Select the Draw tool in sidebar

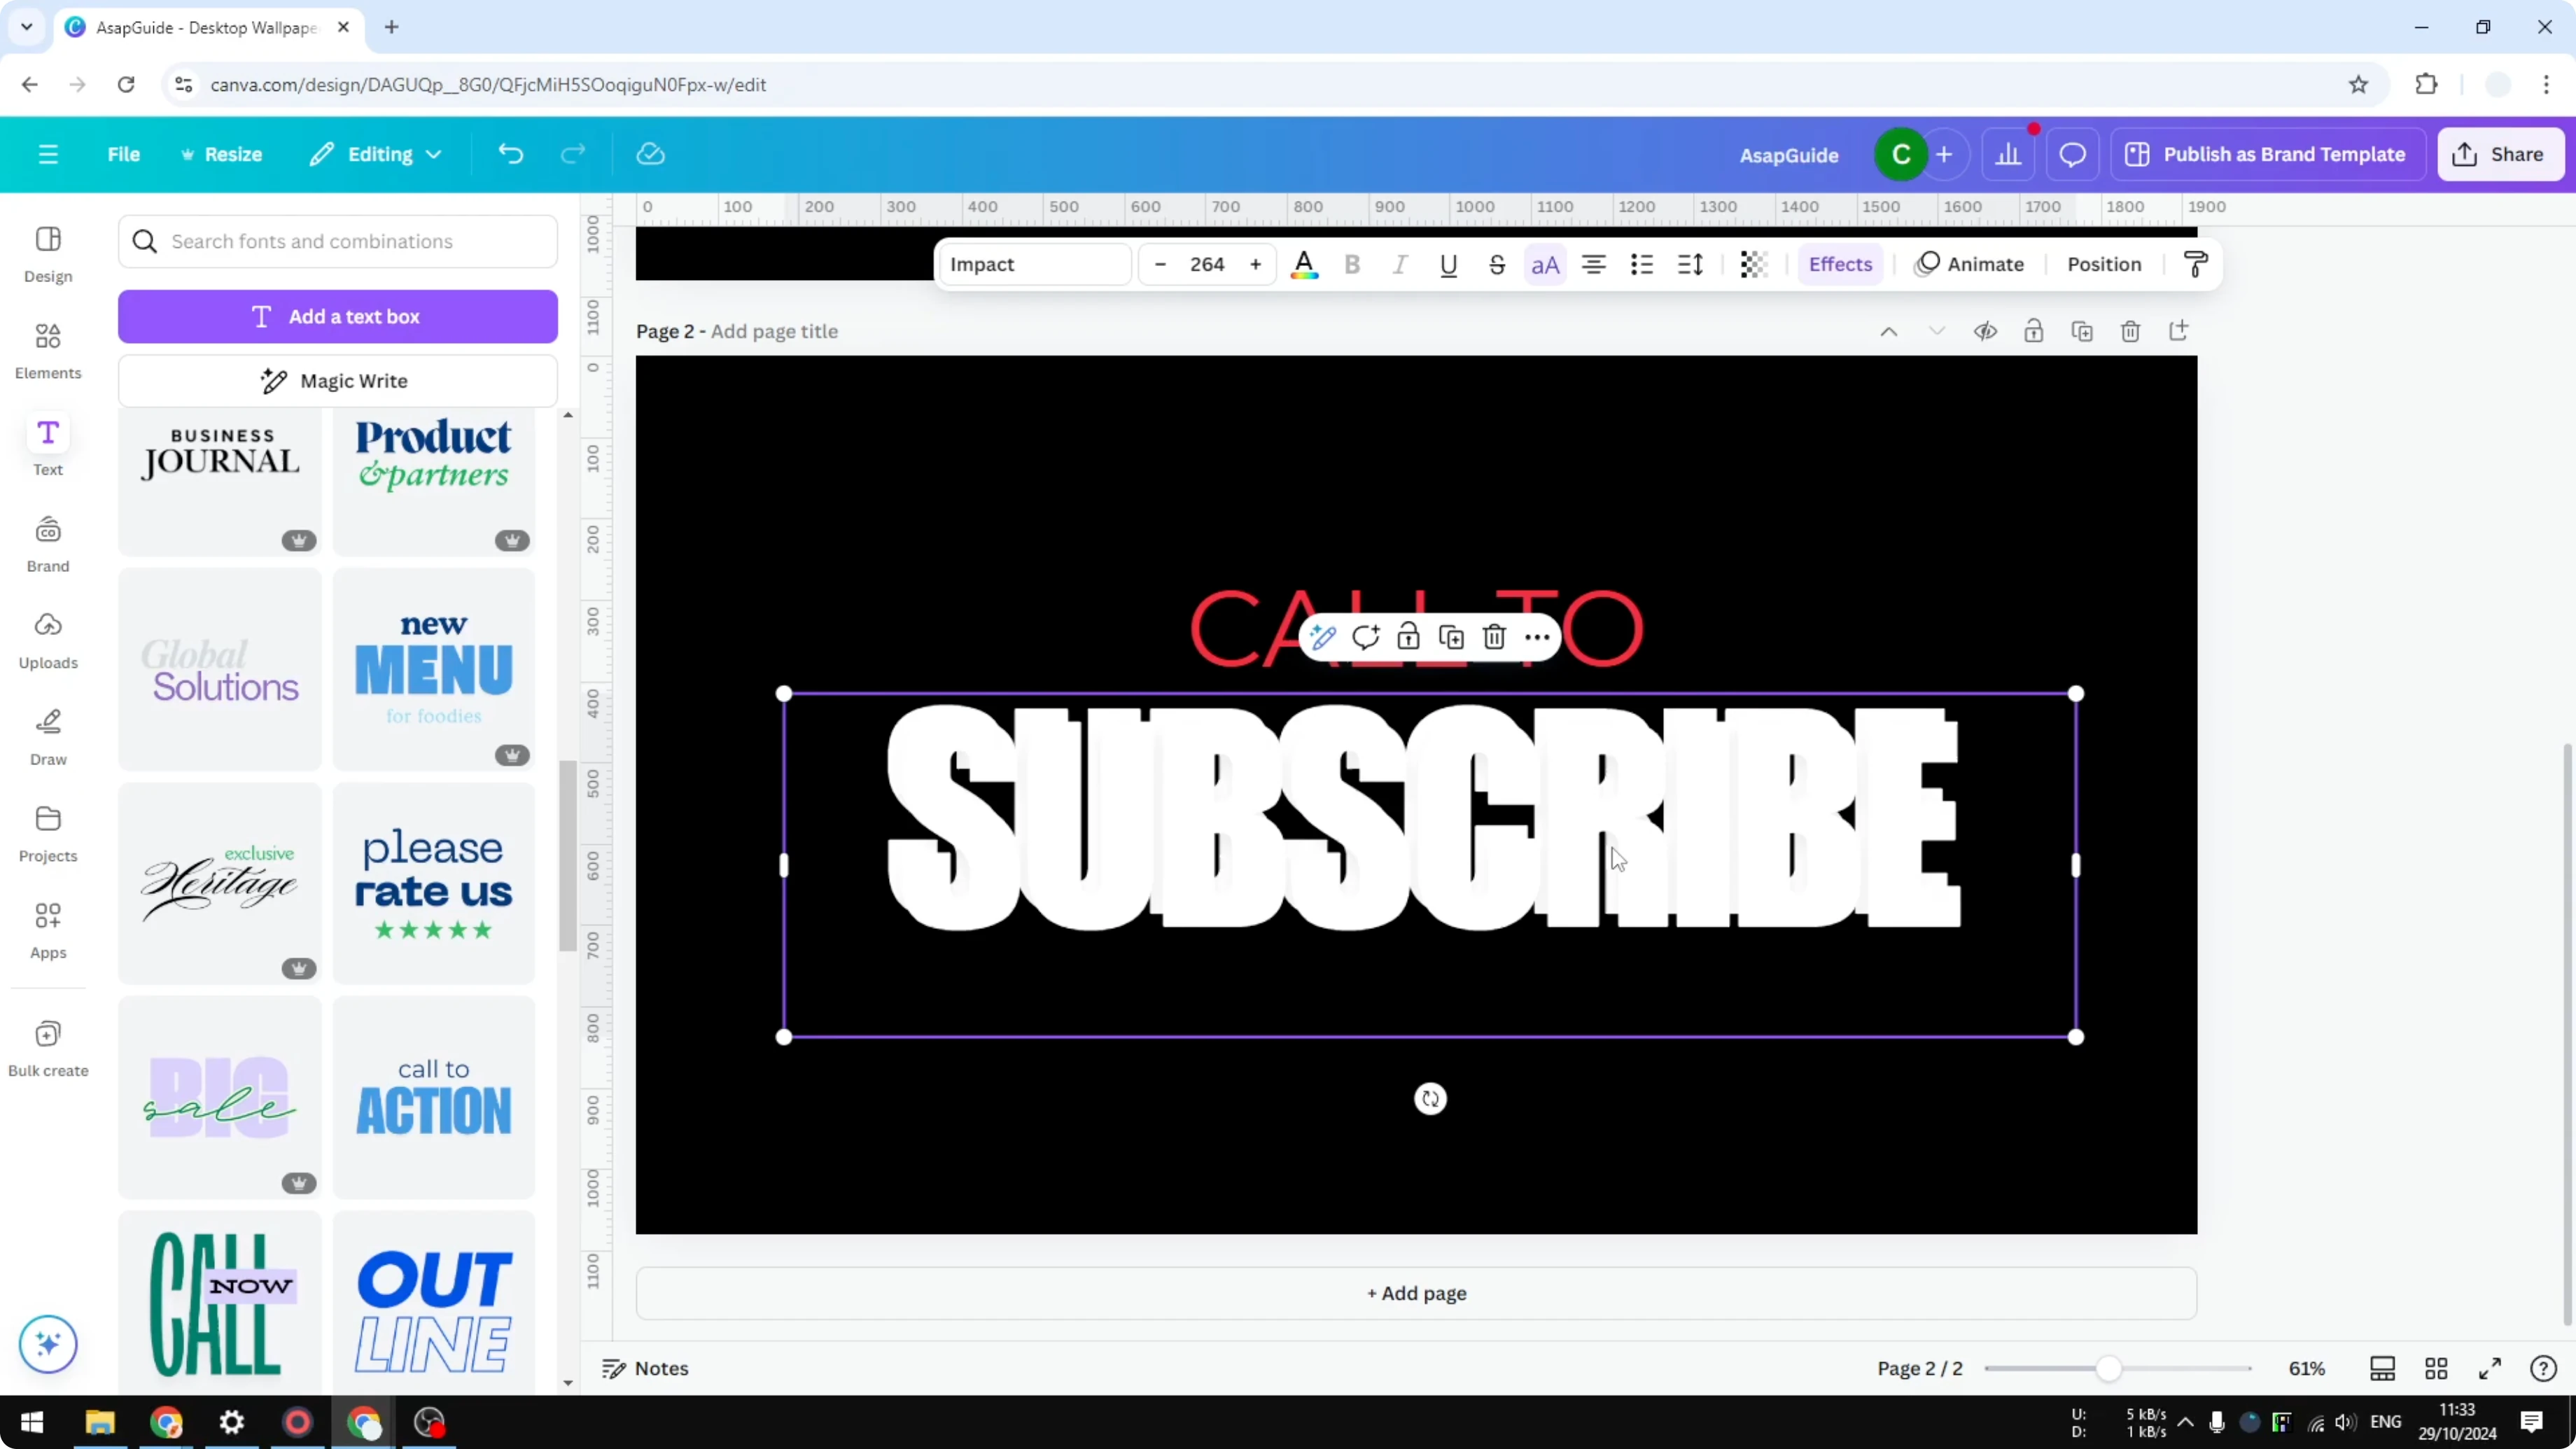pyautogui.click(x=47, y=735)
